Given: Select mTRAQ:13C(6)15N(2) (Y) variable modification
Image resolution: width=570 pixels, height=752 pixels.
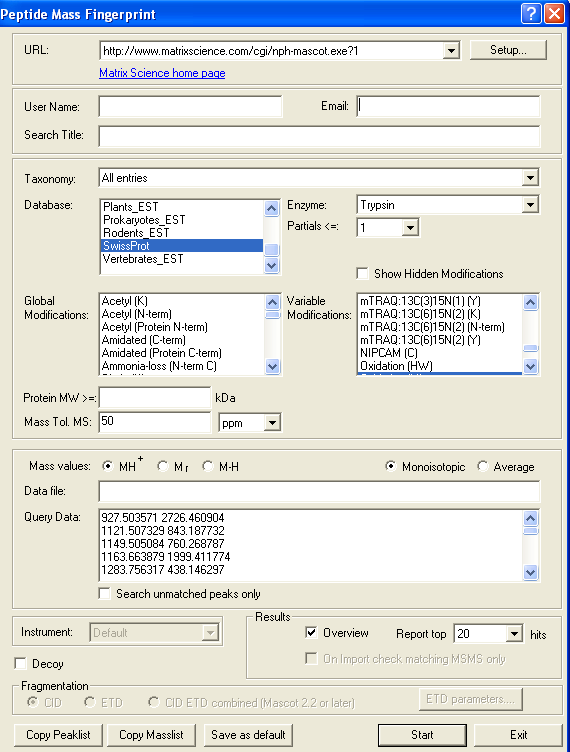Looking at the screenshot, I should pyautogui.click(x=441, y=340).
